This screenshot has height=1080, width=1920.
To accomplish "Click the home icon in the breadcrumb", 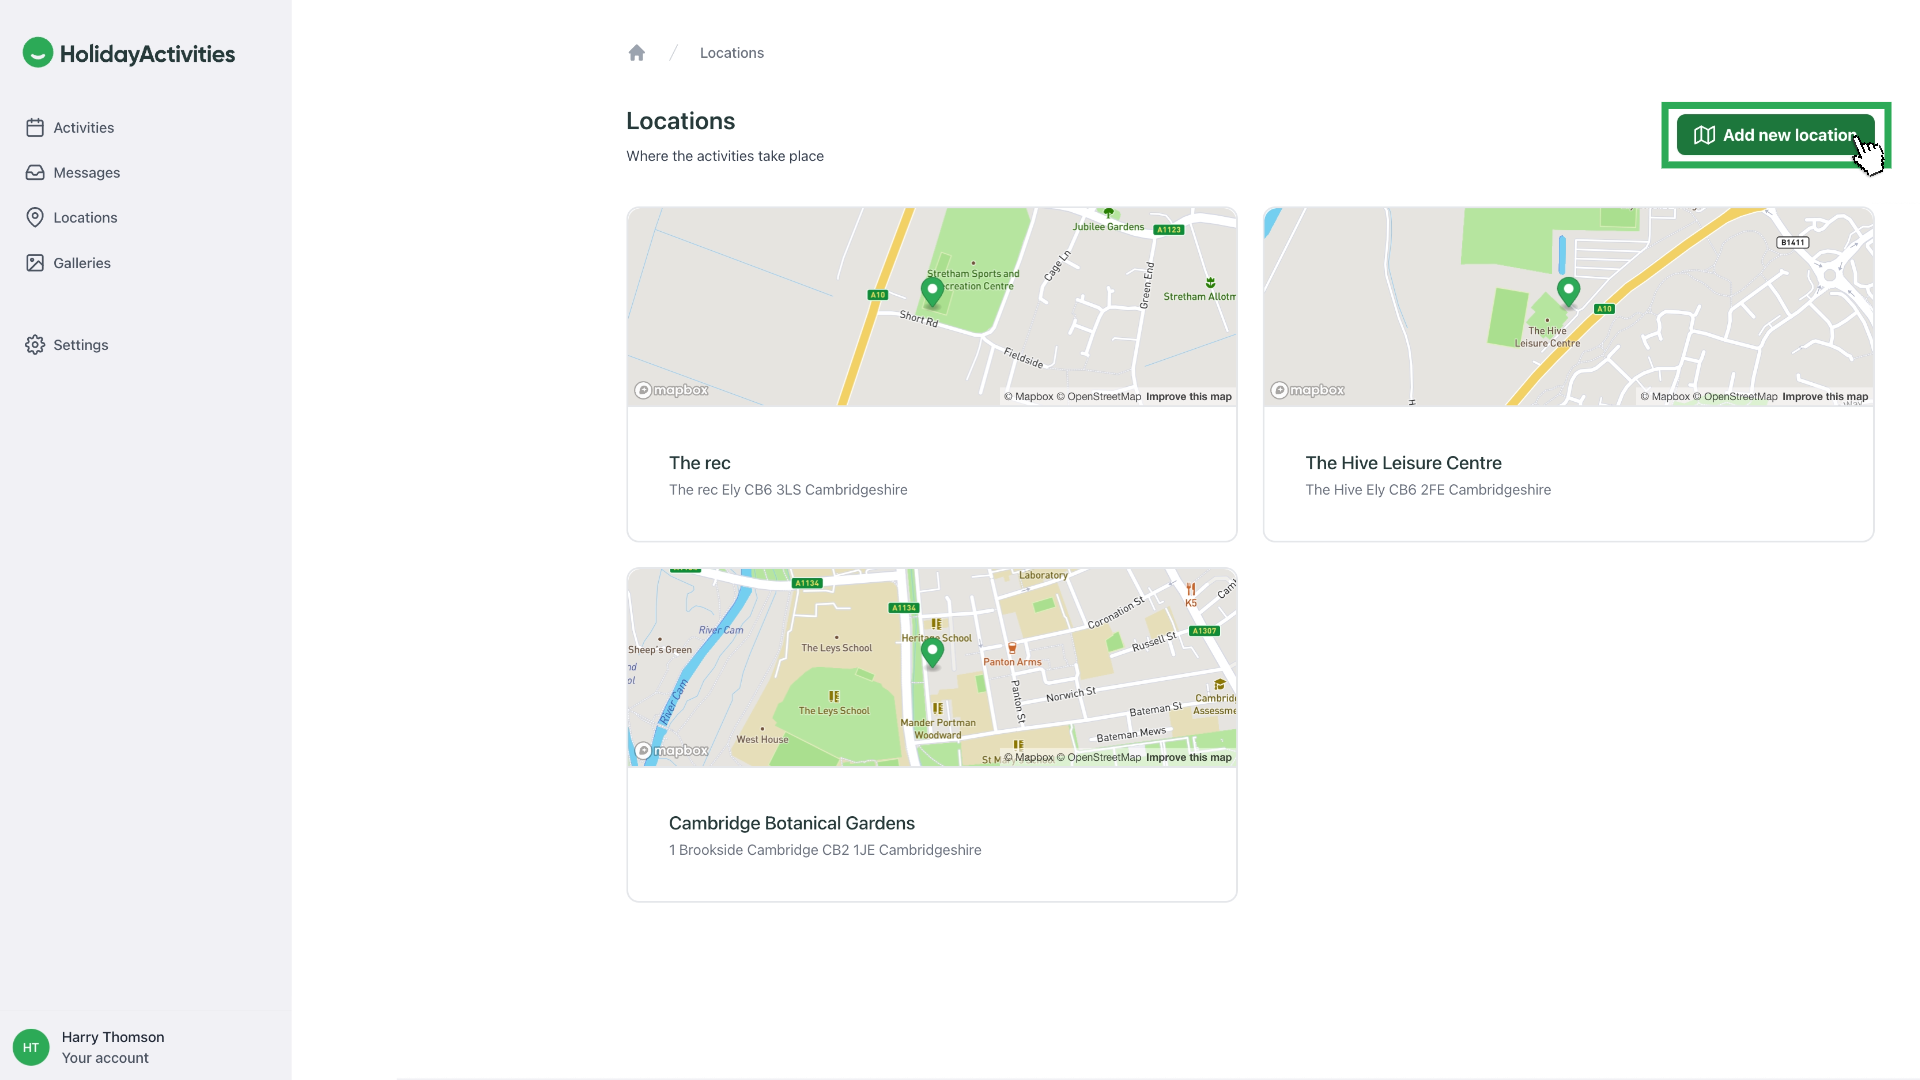I will (x=637, y=52).
